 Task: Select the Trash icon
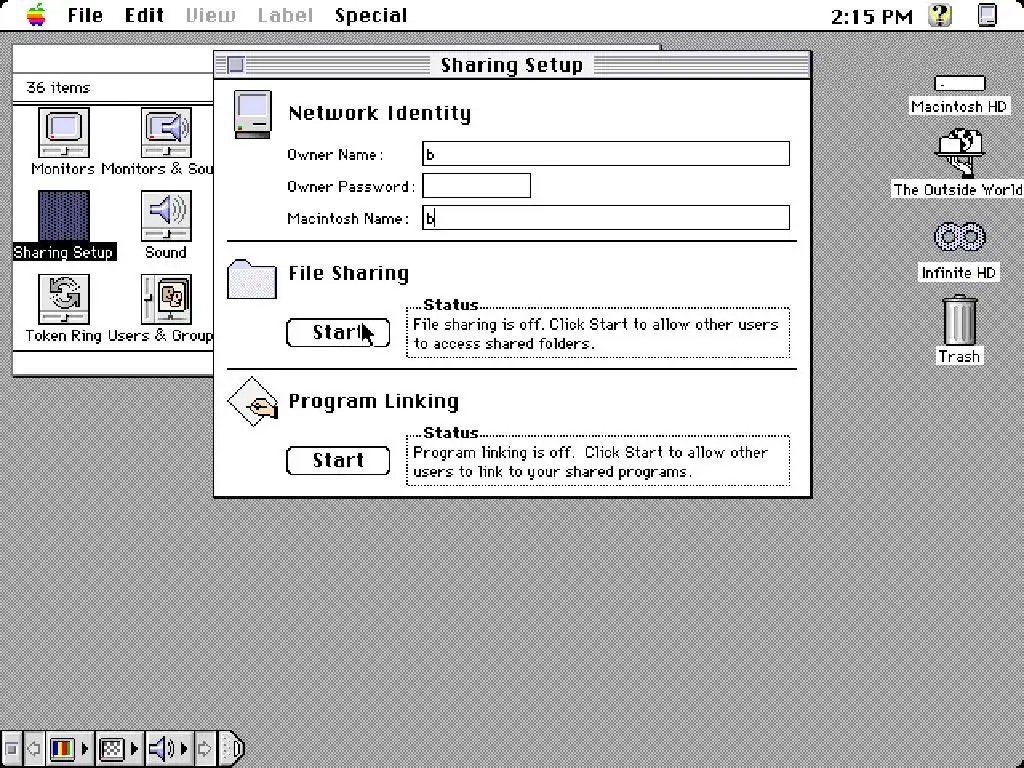959,320
